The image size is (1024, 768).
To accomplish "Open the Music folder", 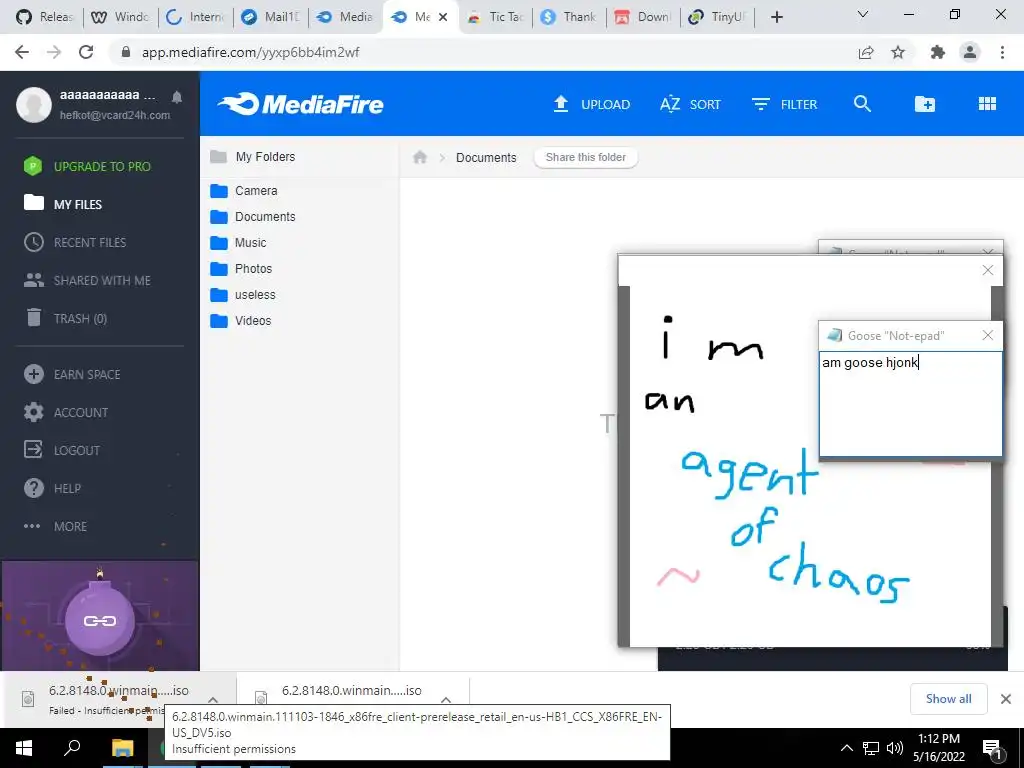I will (x=238, y=243).
